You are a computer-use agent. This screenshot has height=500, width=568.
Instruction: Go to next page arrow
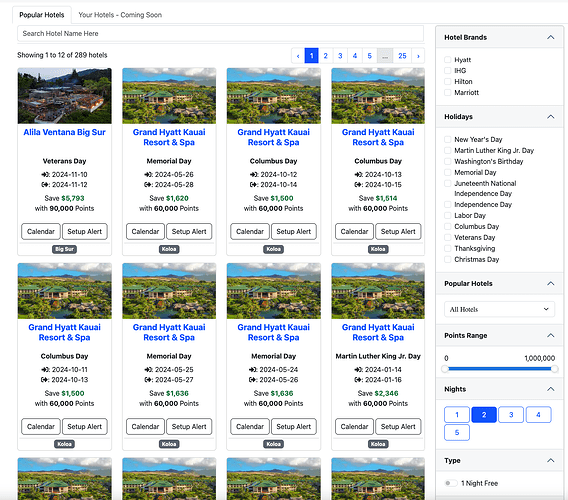tap(418, 56)
